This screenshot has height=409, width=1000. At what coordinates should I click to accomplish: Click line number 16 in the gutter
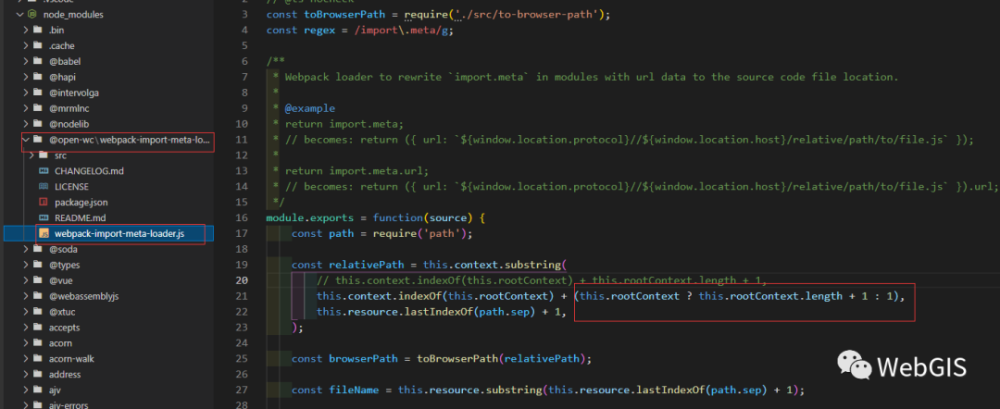(x=242, y=218)
